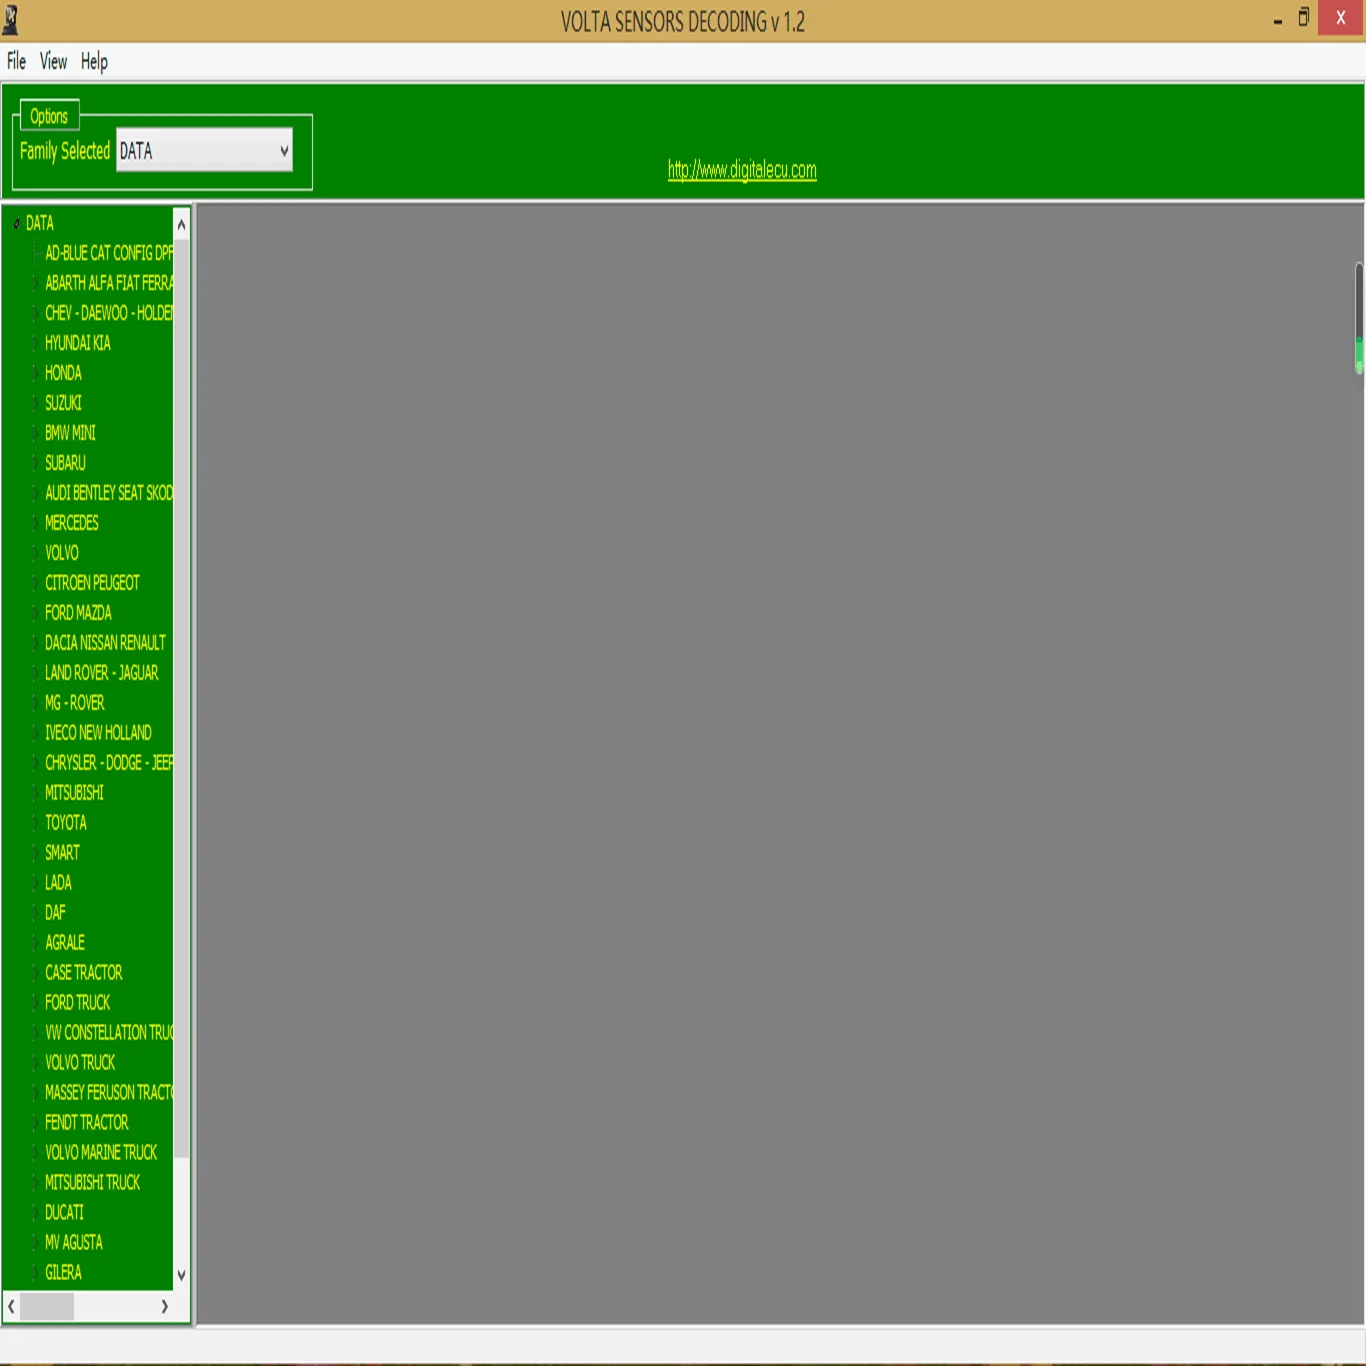Select MV AGUSTA in the tree

coord(74,1243)
